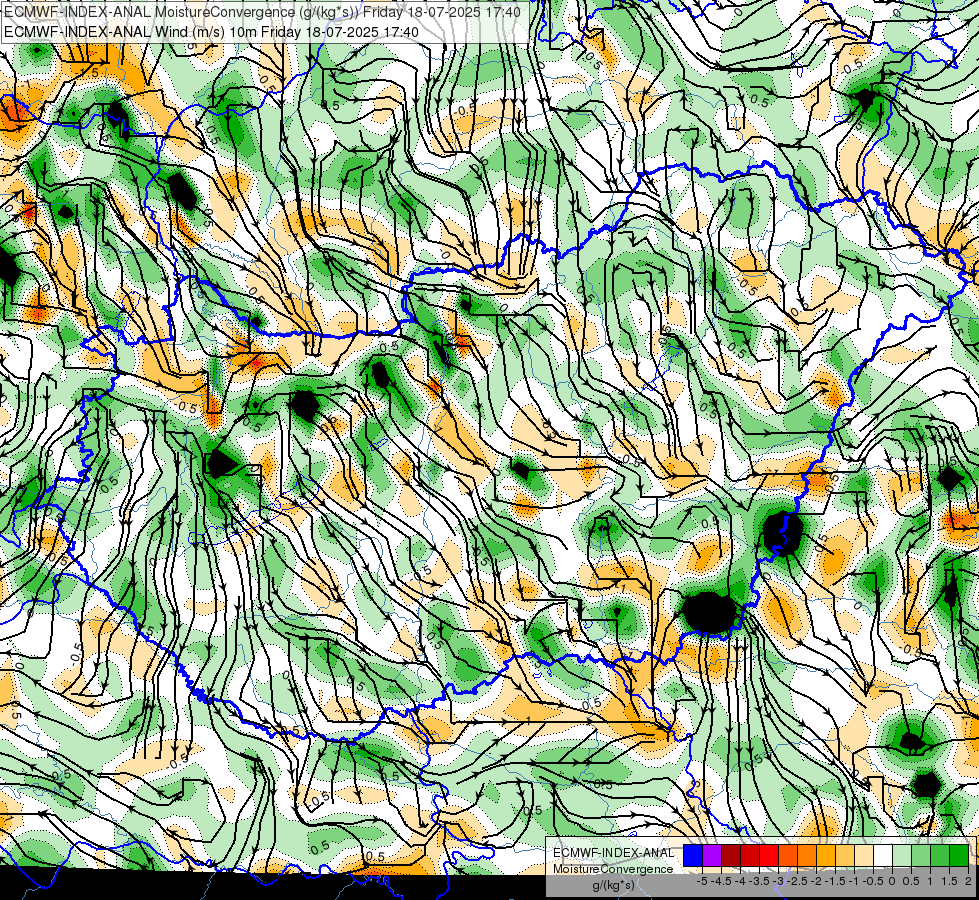Click the -2 legend tick value
The image size is (979, 900).
pos(816,881)
